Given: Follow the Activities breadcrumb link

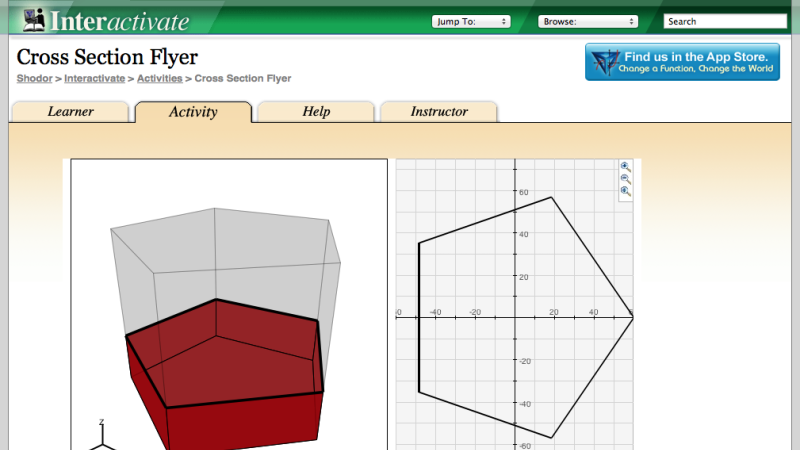Looking at the screenshot, I should (x=160, y=79).
